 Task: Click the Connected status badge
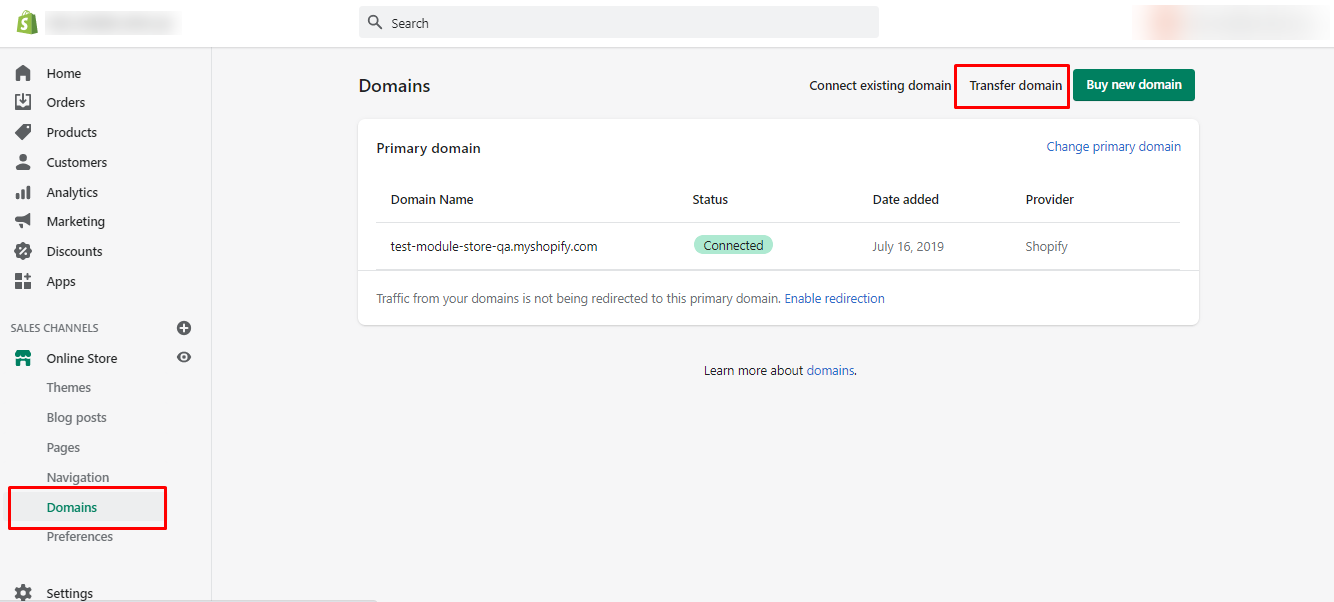click(x=733, y=245)
